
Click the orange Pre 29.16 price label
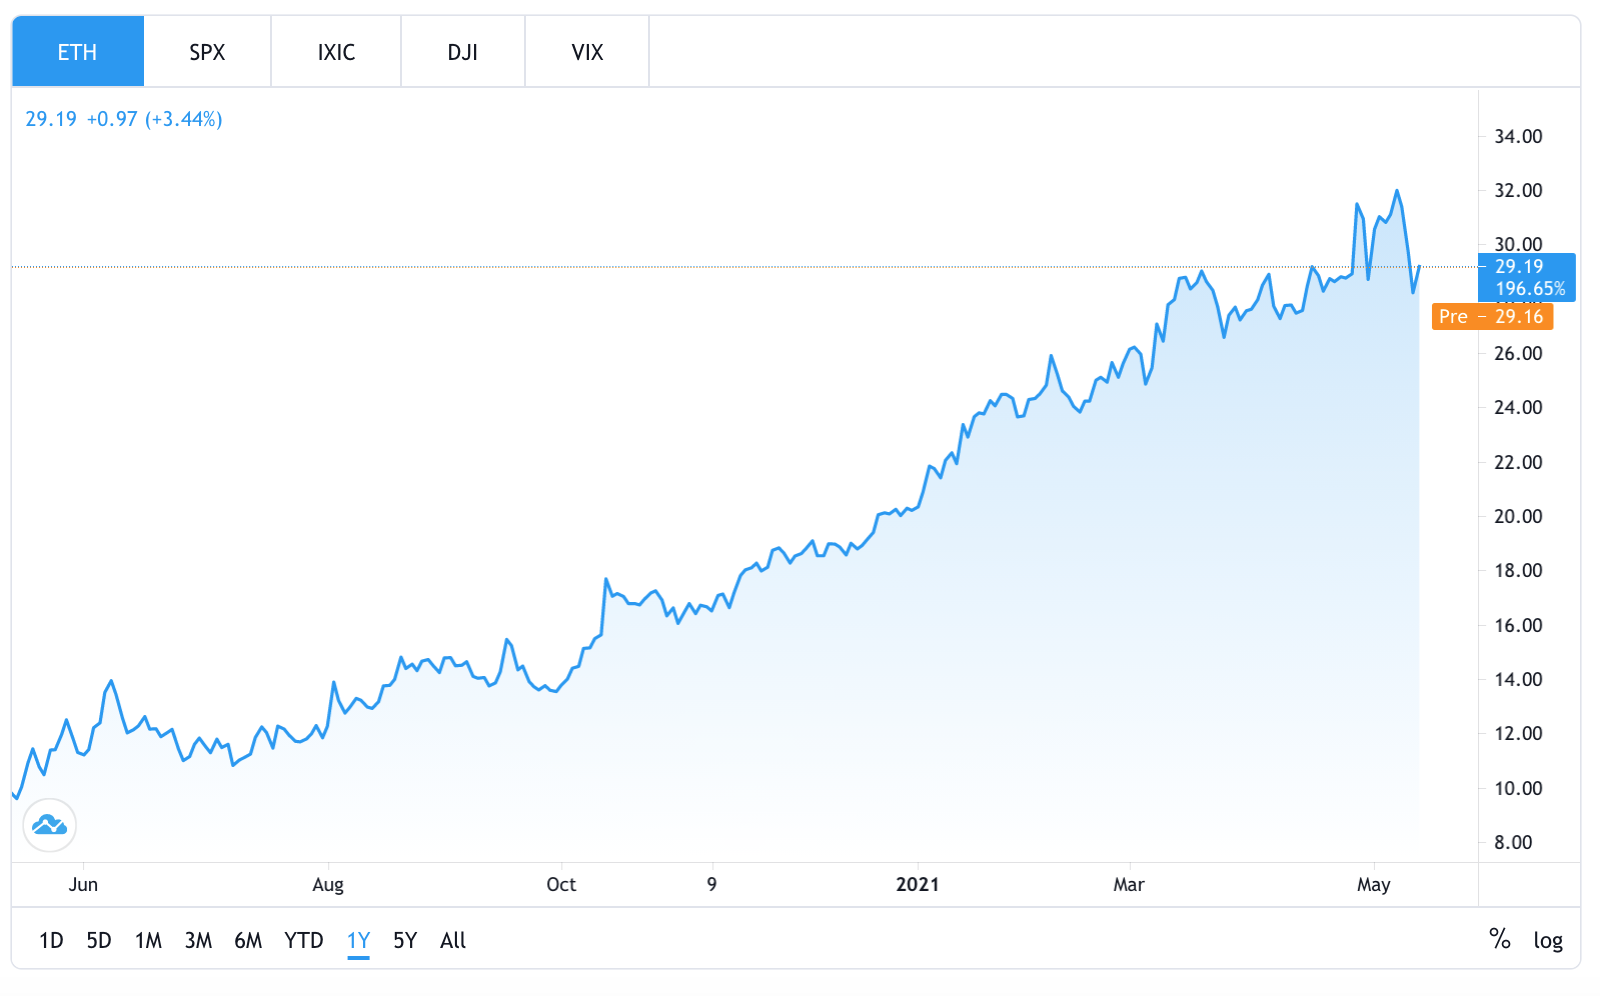click(1492, 317)
